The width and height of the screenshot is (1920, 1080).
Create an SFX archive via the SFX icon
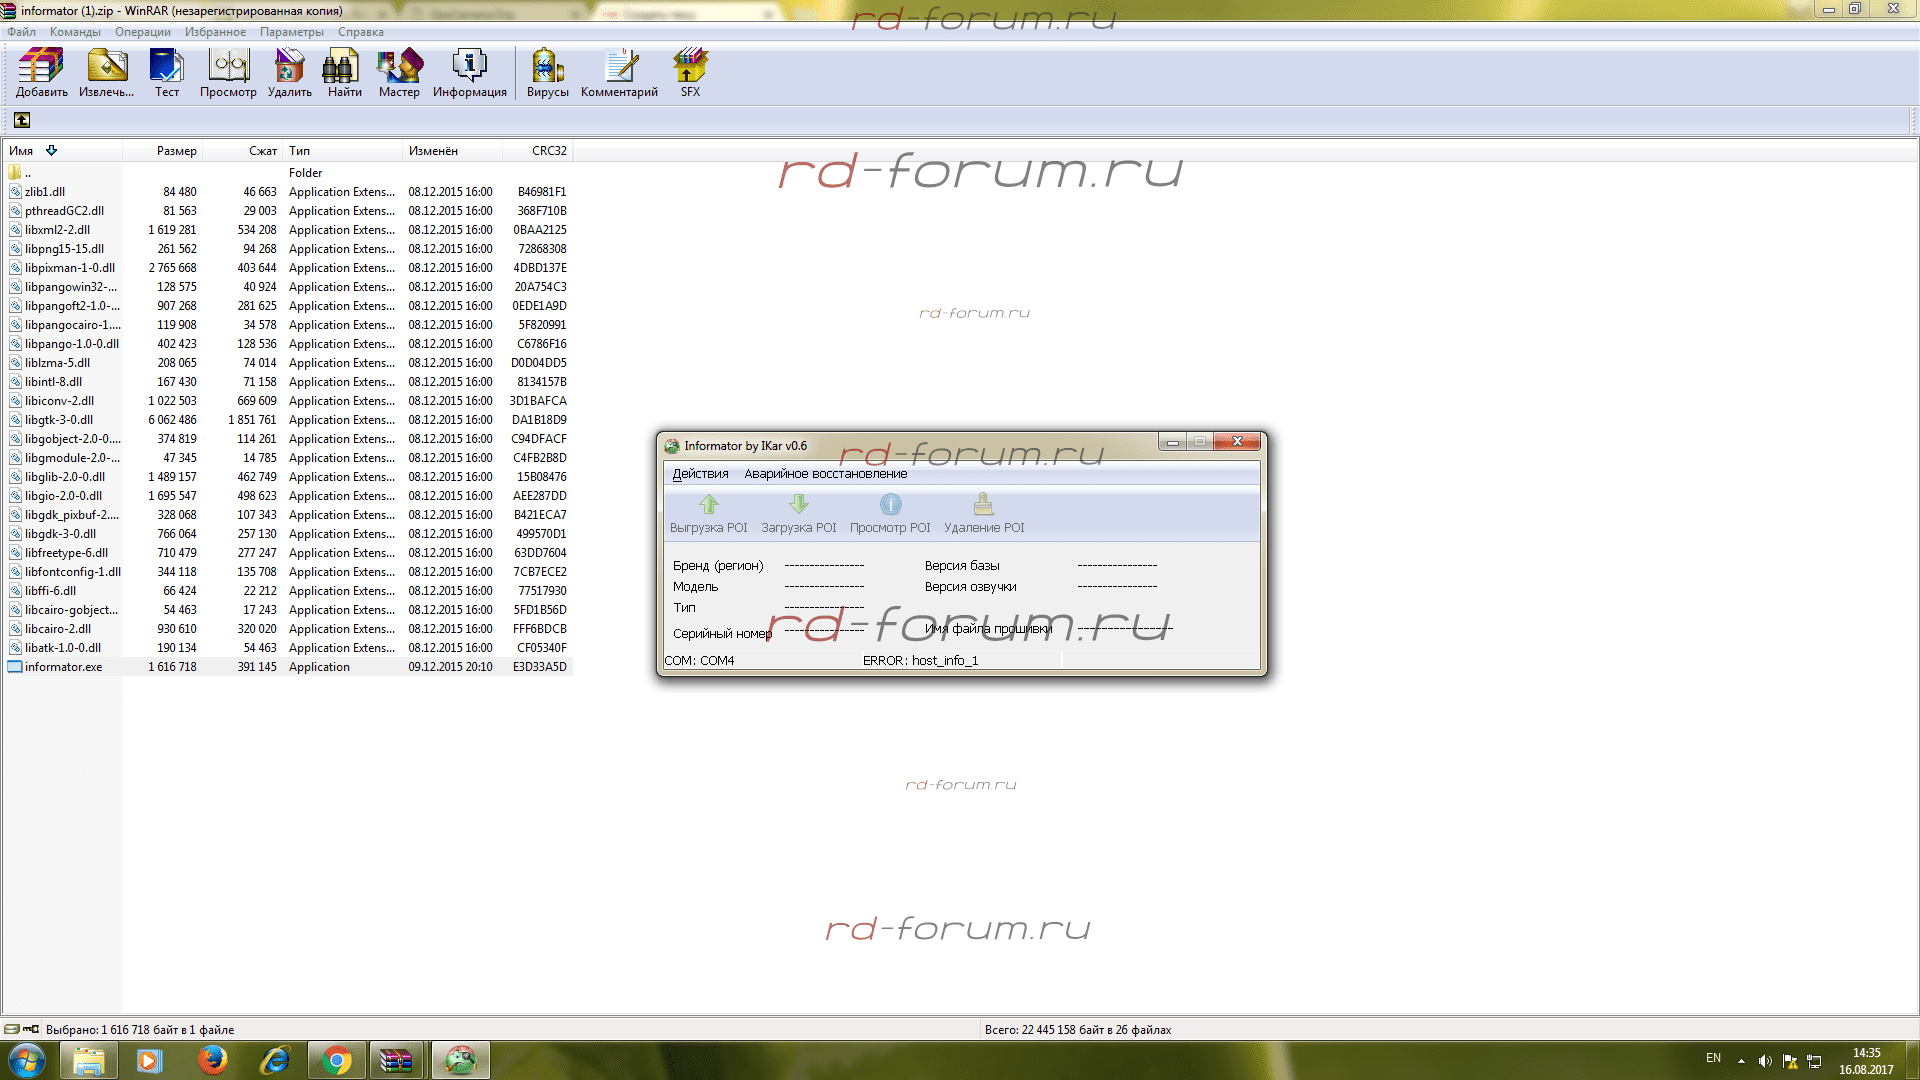tap(690, 72)
